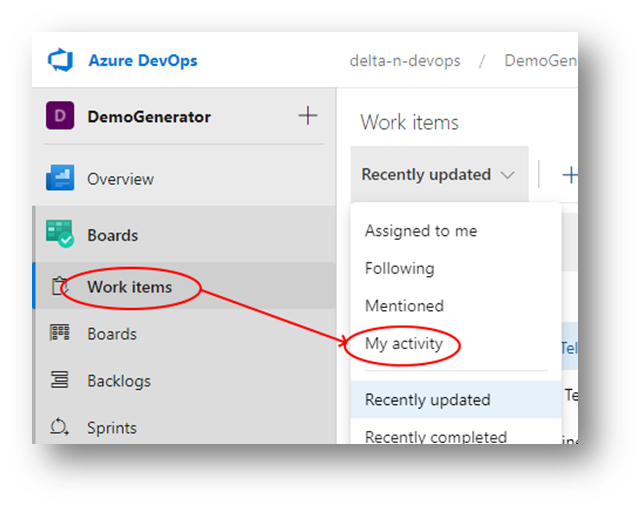Open Boards sub-item under Work items
The image size is (643, 509).
pyautogui.click(x=112, y=334)
